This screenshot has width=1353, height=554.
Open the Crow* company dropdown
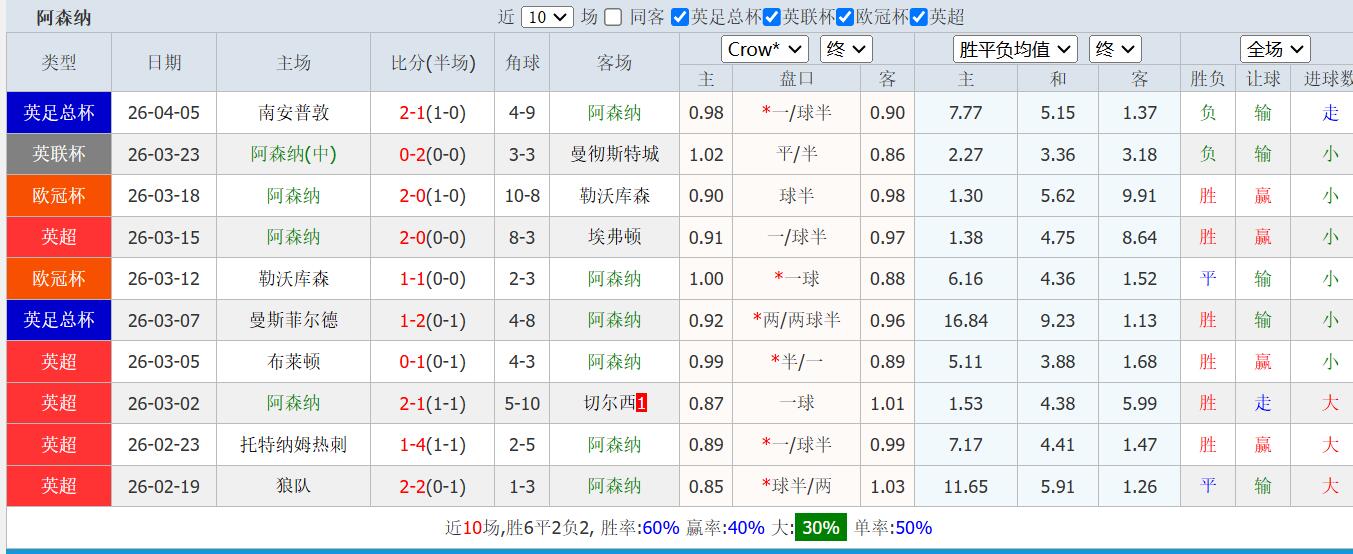764,49
